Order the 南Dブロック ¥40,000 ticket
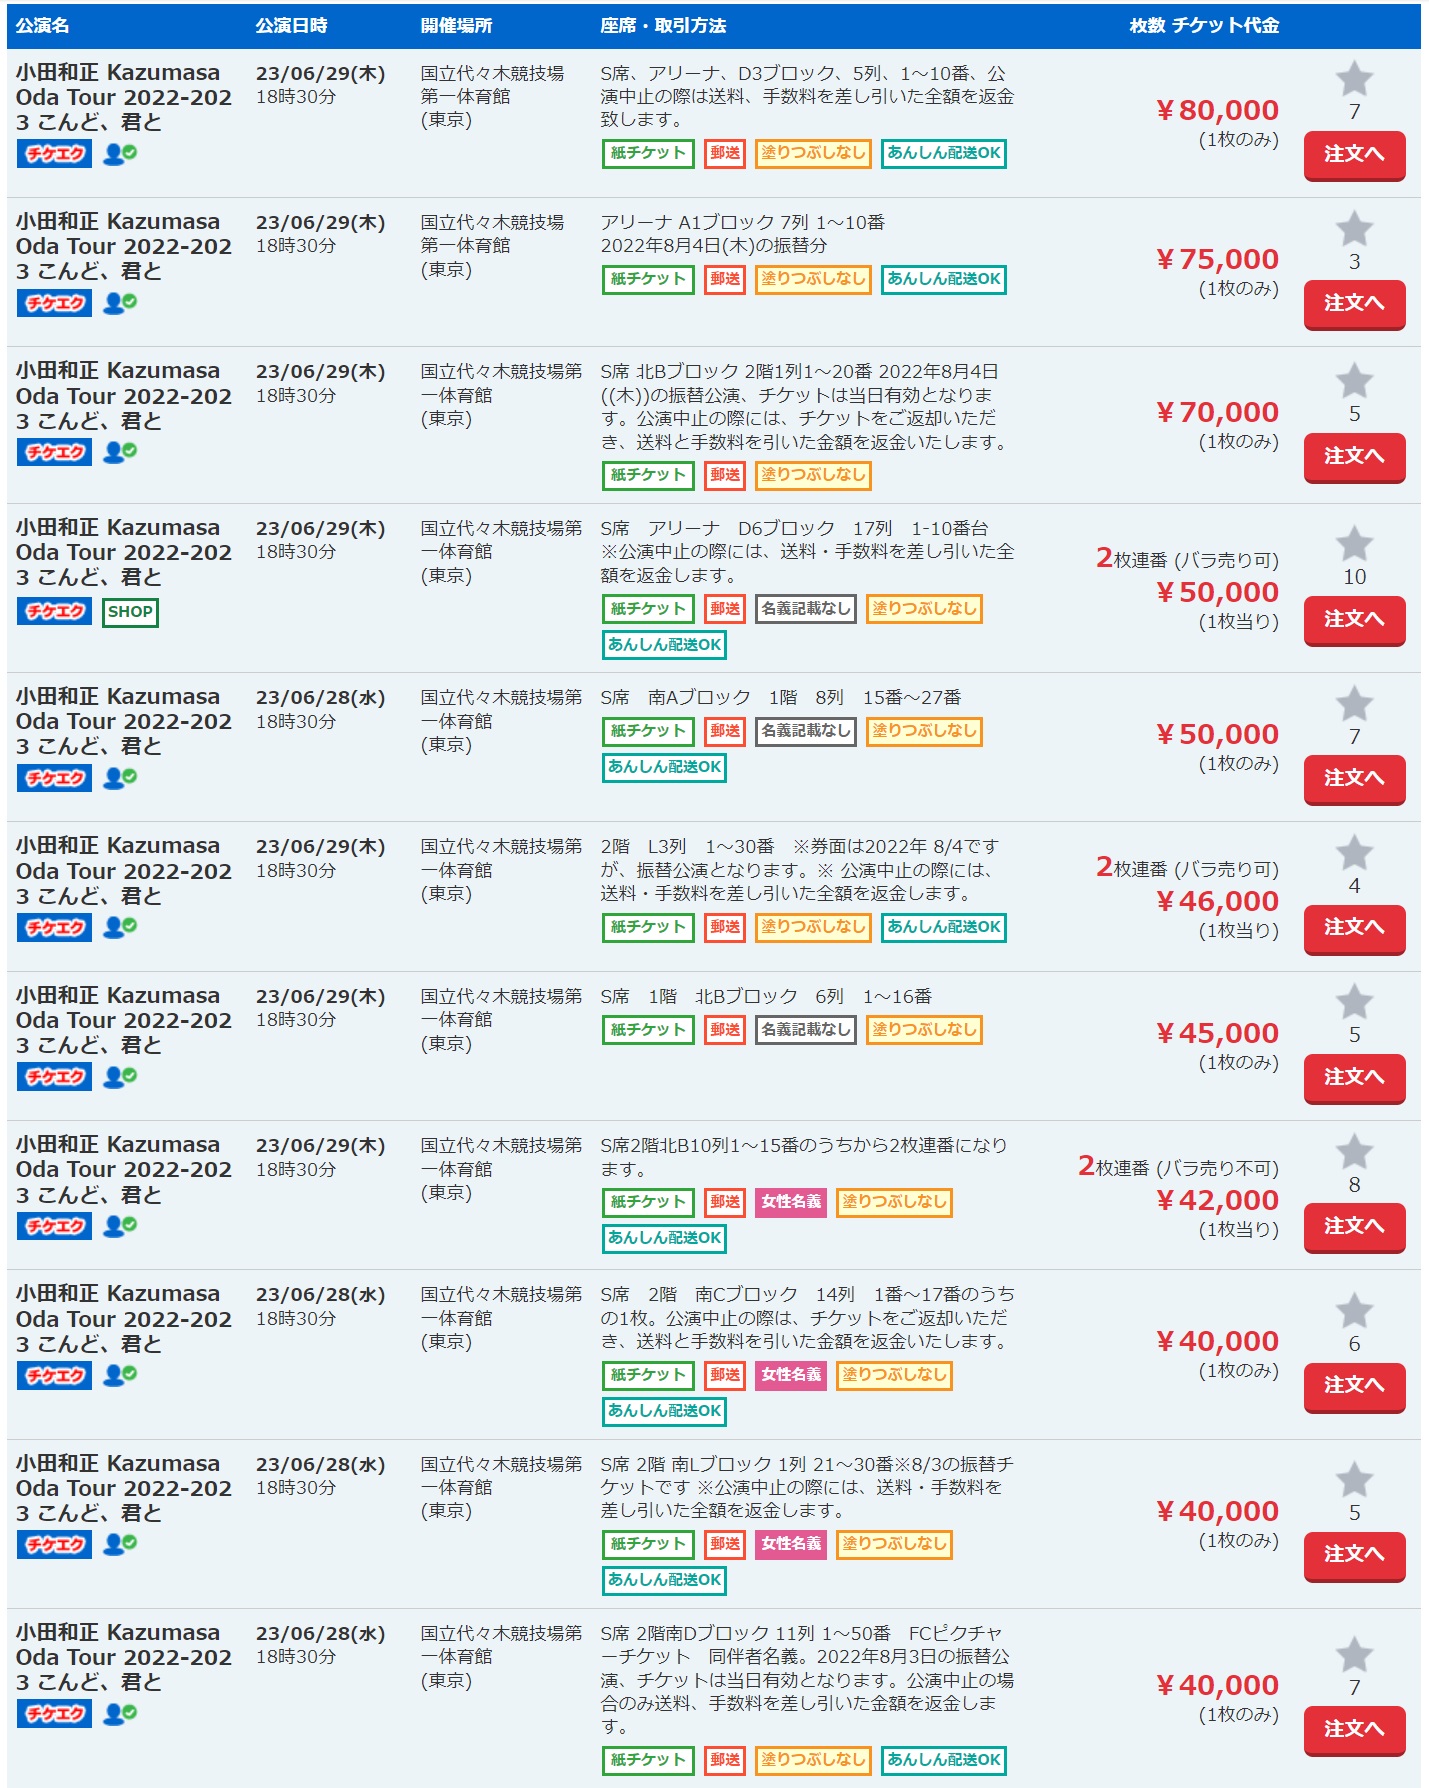Screen dimensions: 1429x1788 (1354, 1730)
